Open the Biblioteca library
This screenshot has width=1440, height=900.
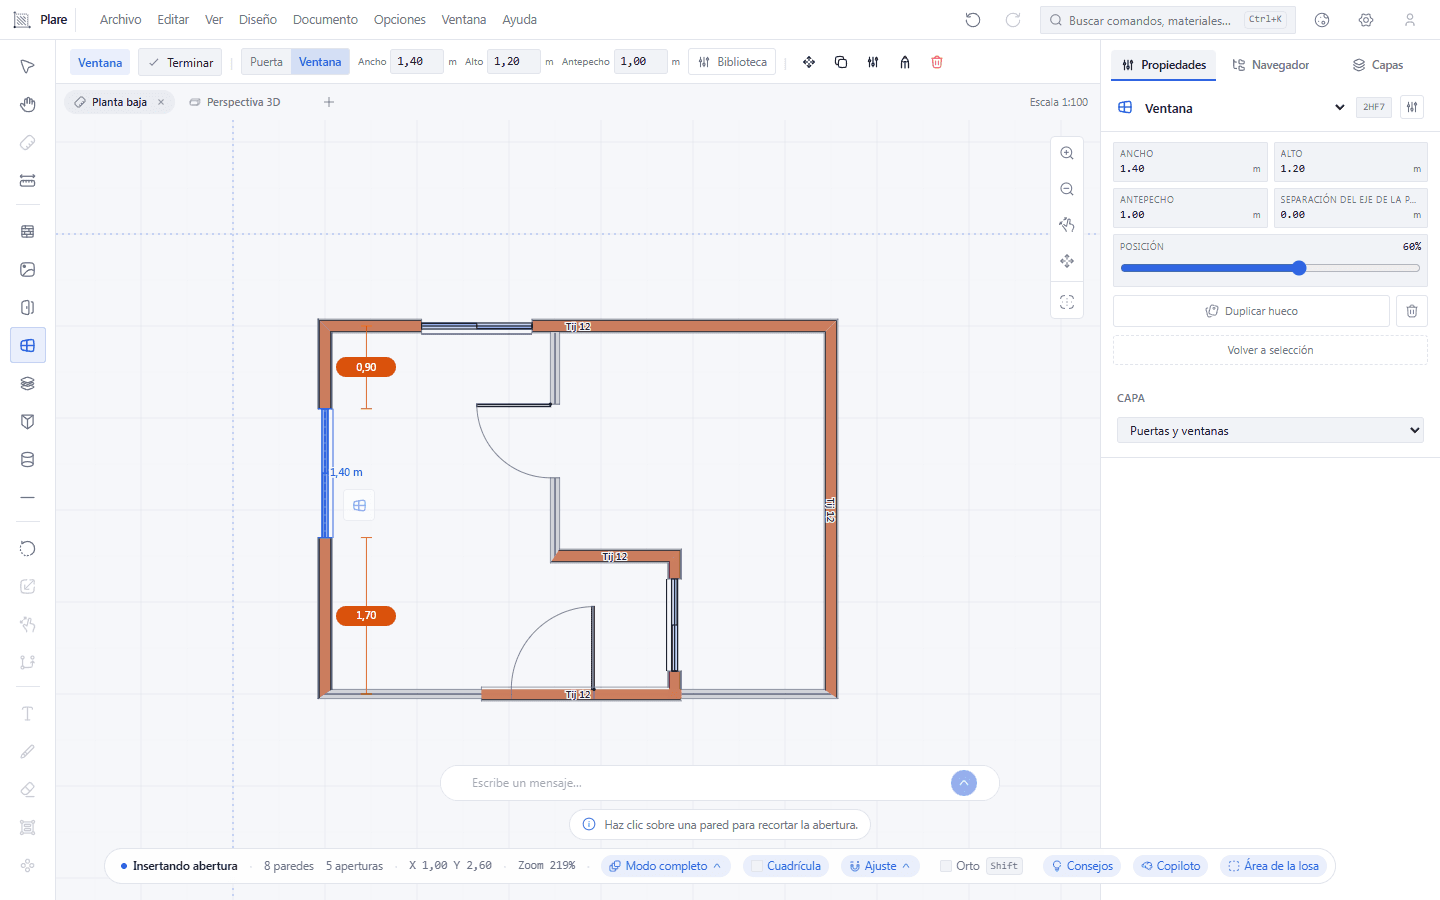point(732,62)
